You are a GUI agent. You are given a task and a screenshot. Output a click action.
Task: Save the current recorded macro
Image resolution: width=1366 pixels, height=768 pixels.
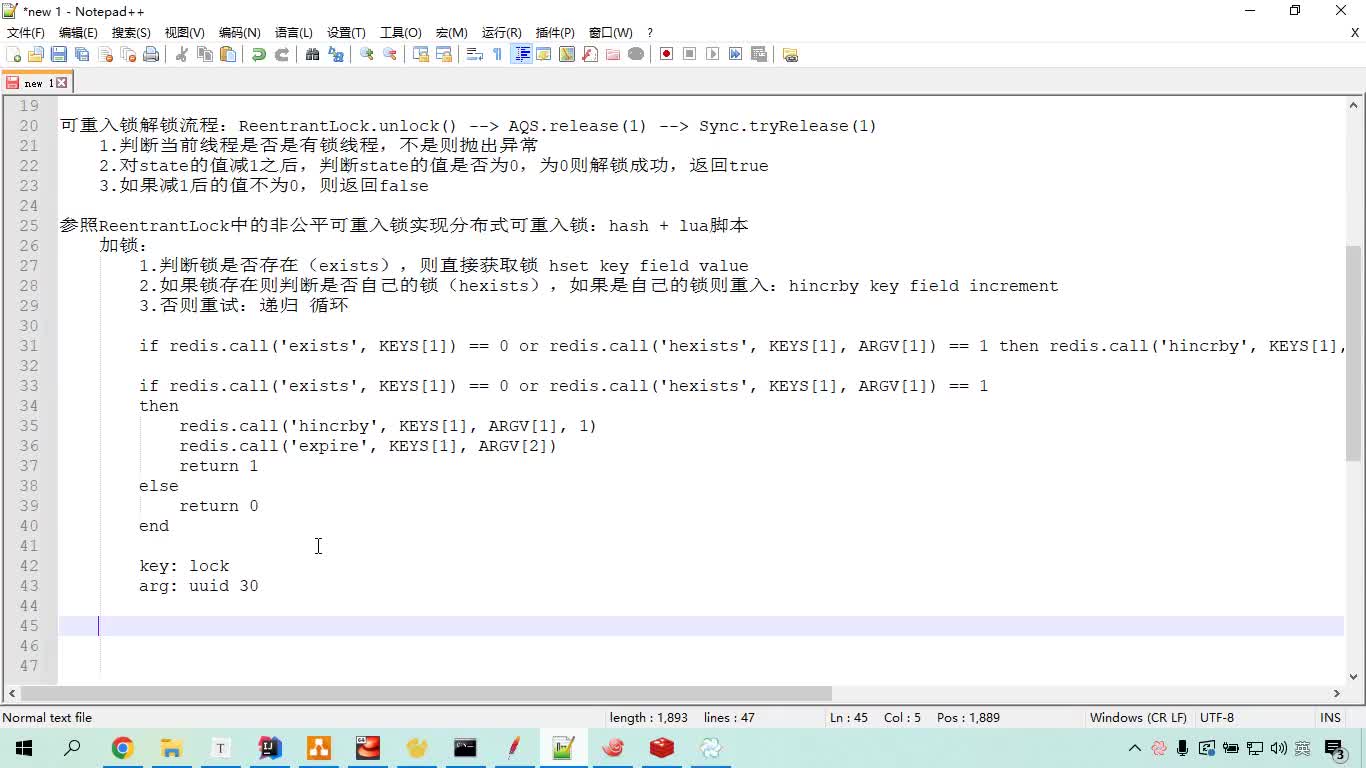[759, 55]
